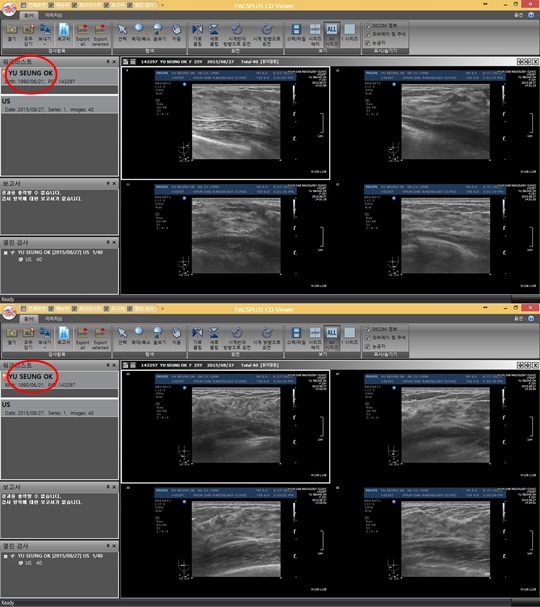Toggle the DICOM 정보 checkbox in upper window

[367, 26]
